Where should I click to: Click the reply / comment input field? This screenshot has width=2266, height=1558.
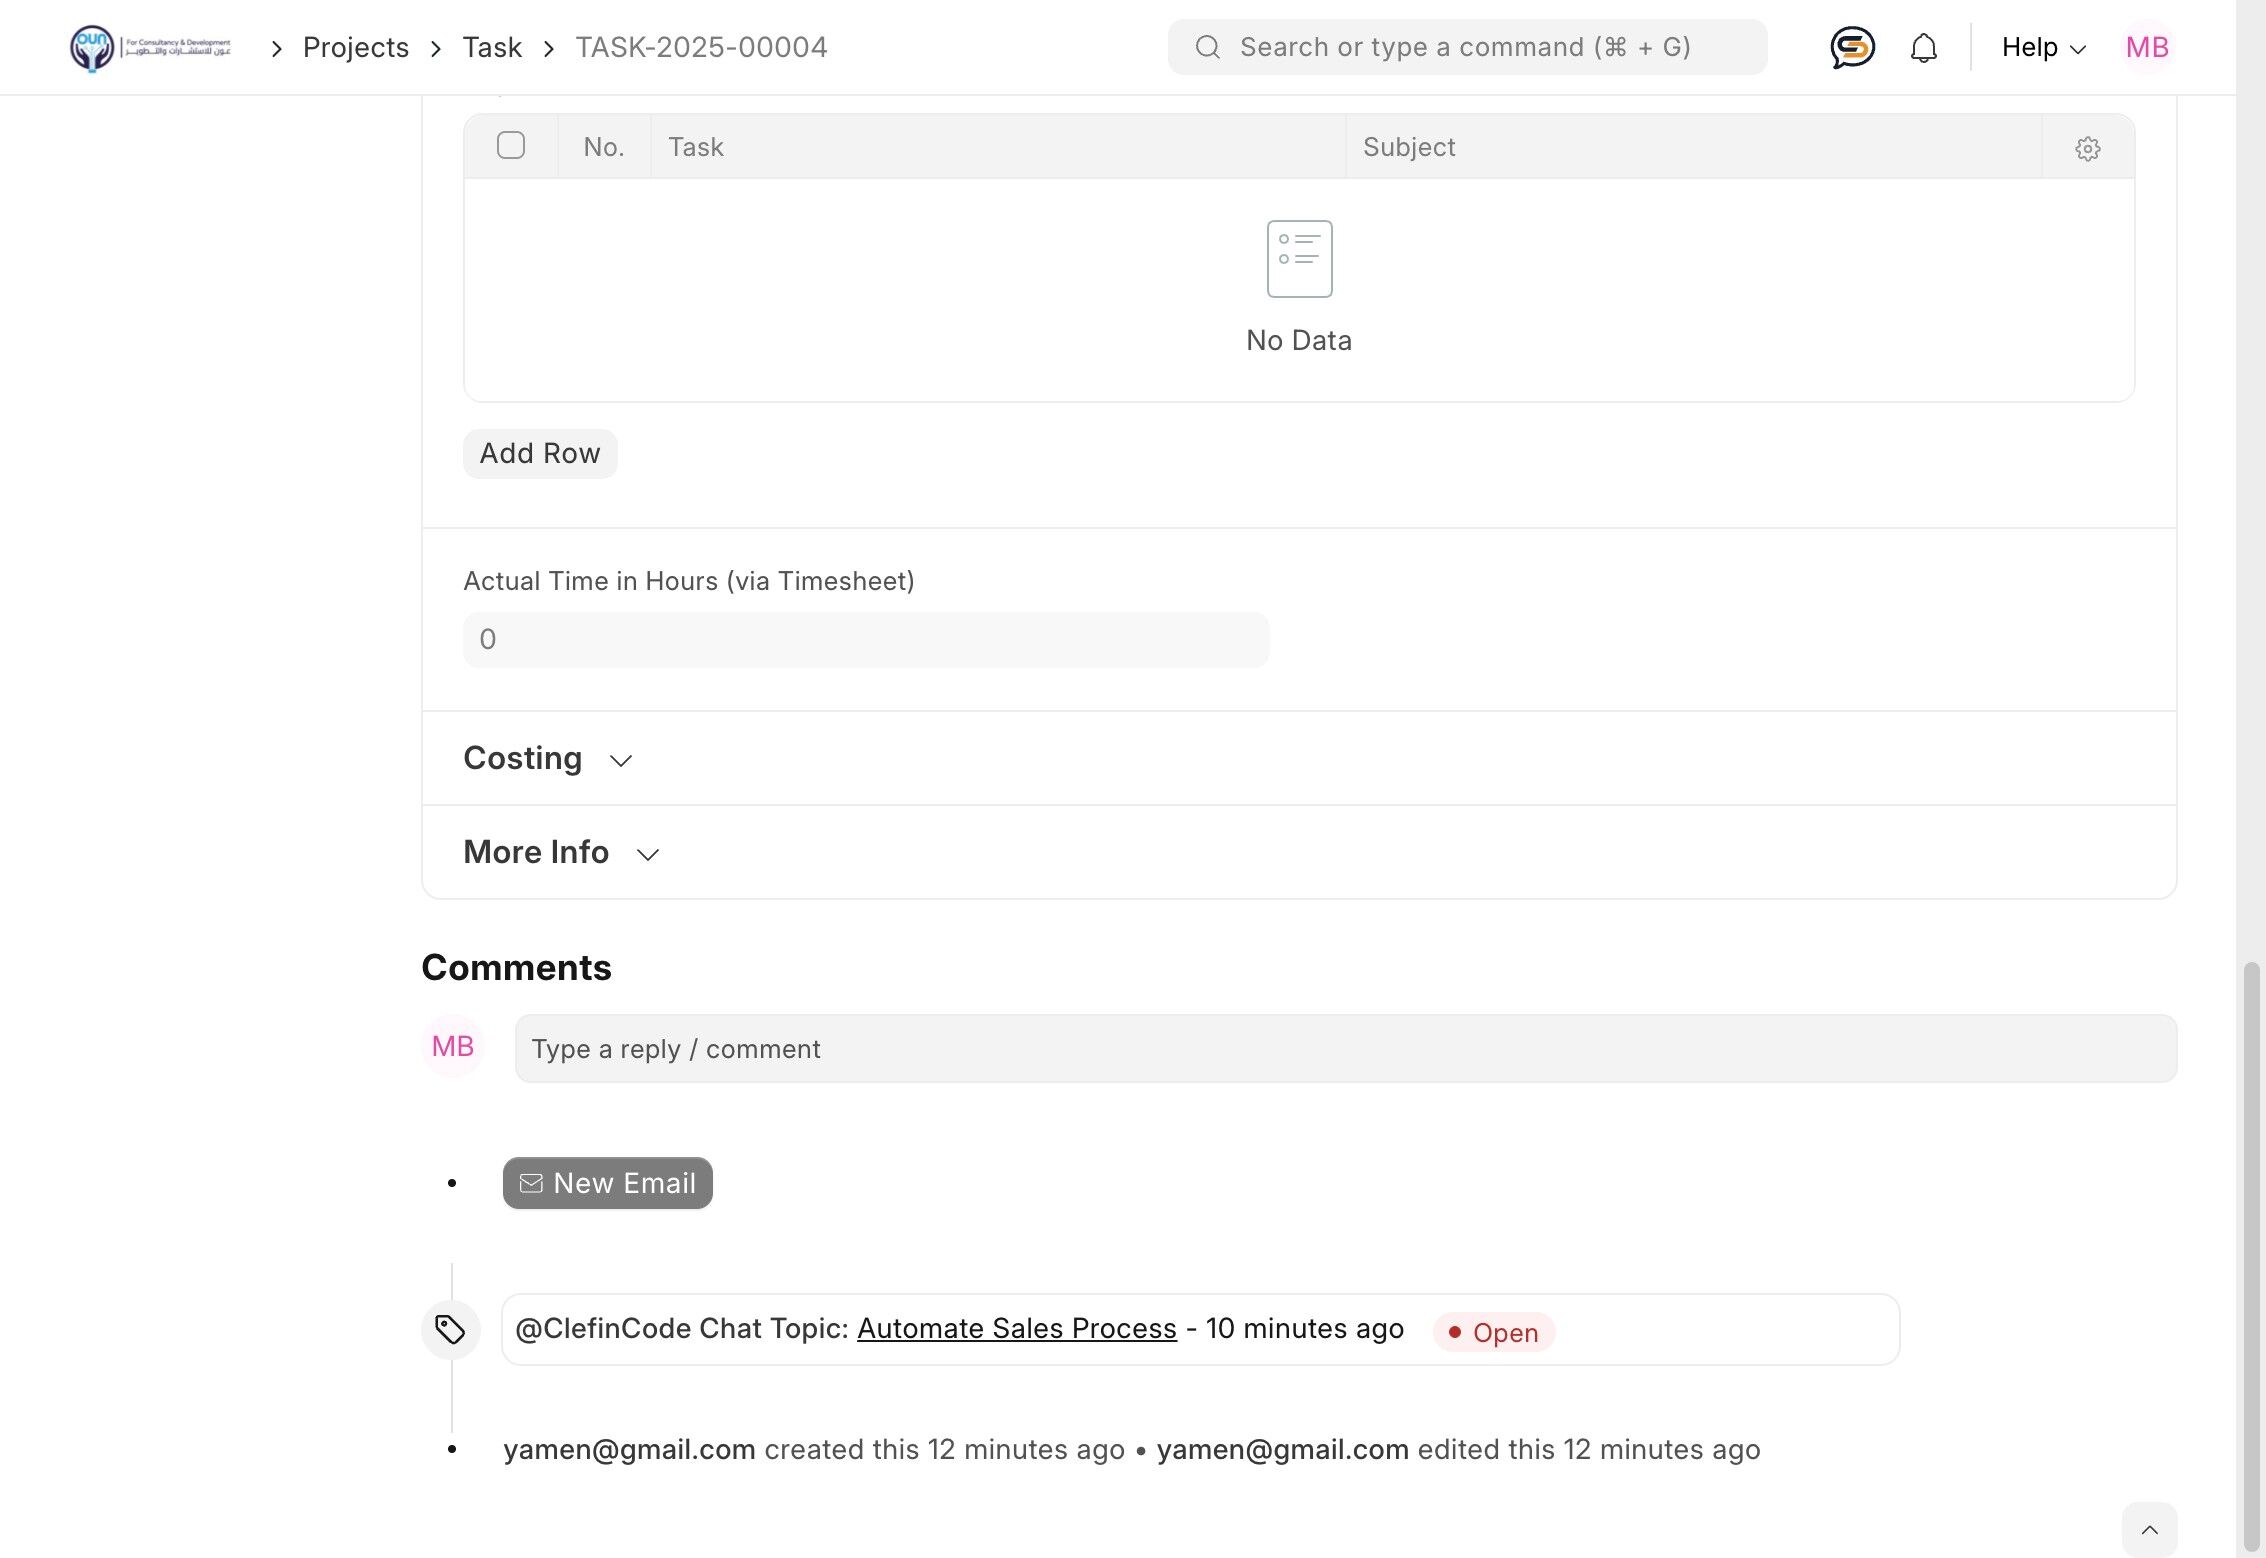click(1345, 1048)
